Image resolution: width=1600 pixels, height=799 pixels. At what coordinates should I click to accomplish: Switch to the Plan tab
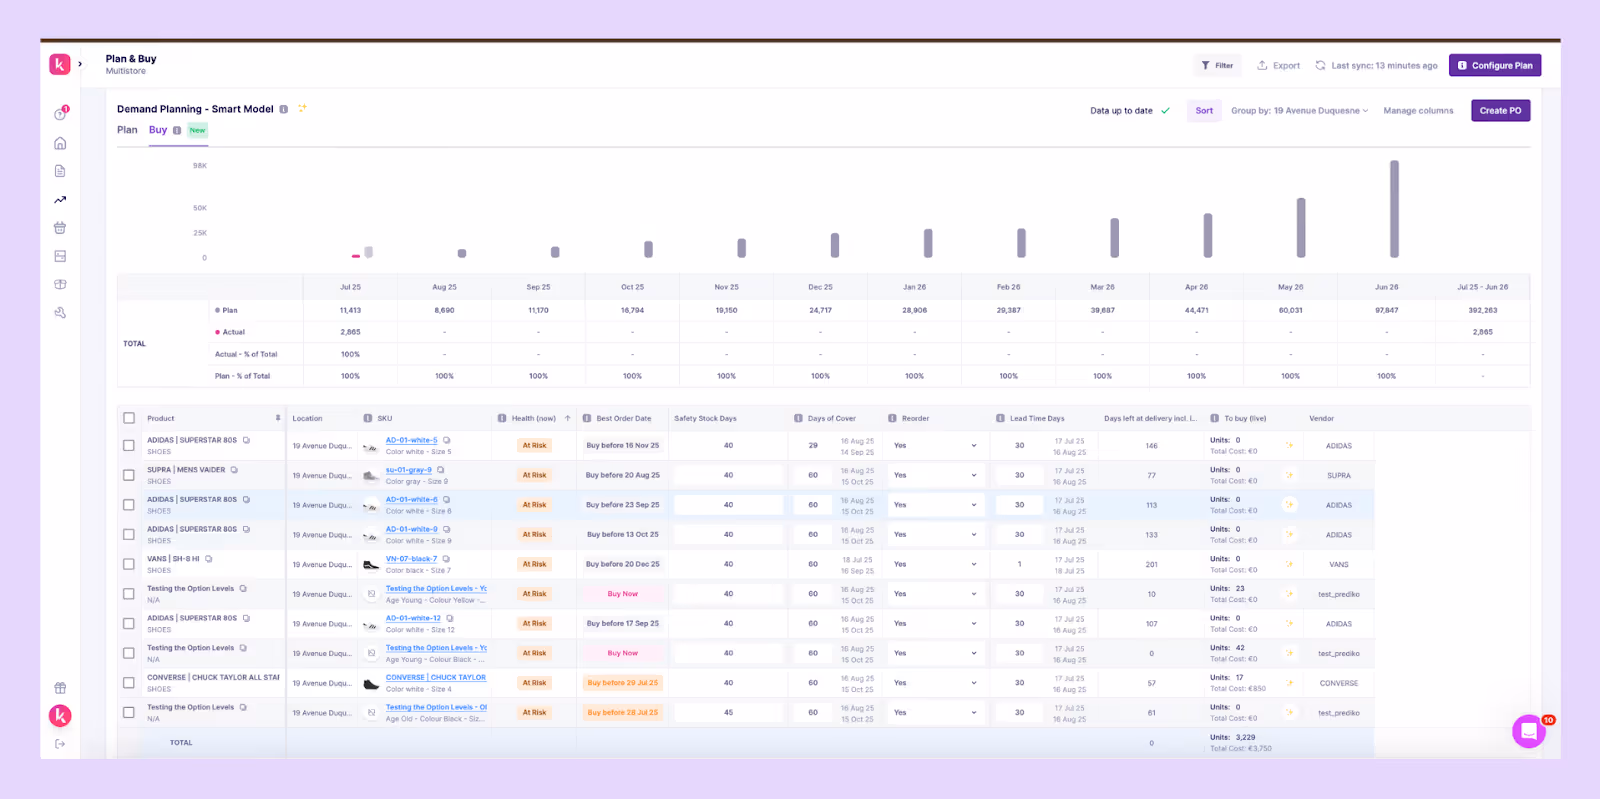127,130
